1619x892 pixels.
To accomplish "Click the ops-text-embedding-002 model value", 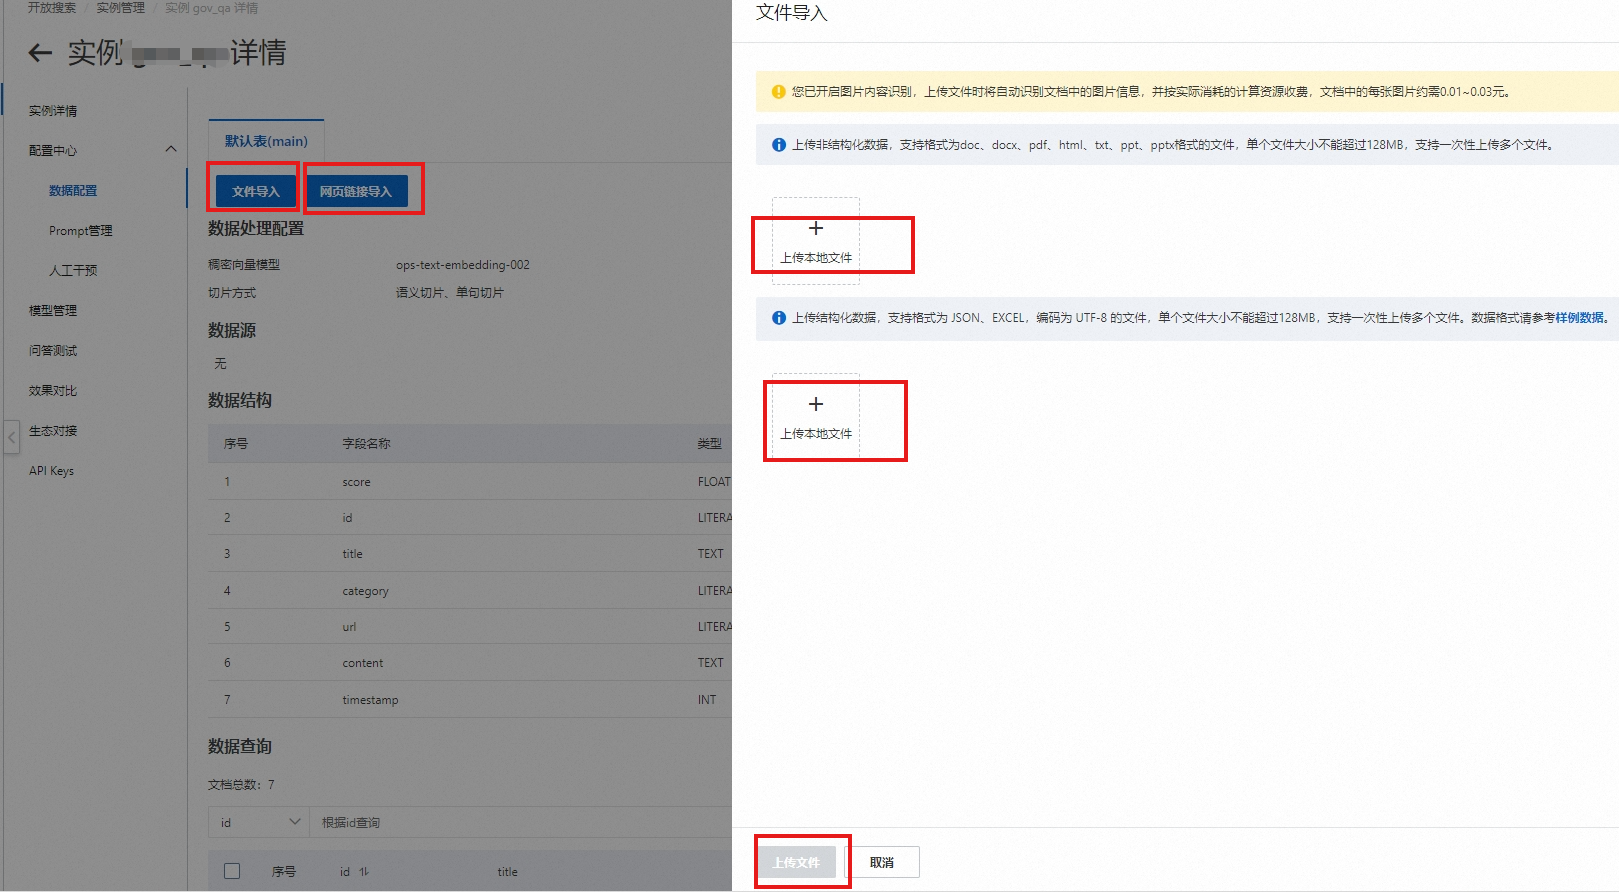I will click(x=463, y=265).
